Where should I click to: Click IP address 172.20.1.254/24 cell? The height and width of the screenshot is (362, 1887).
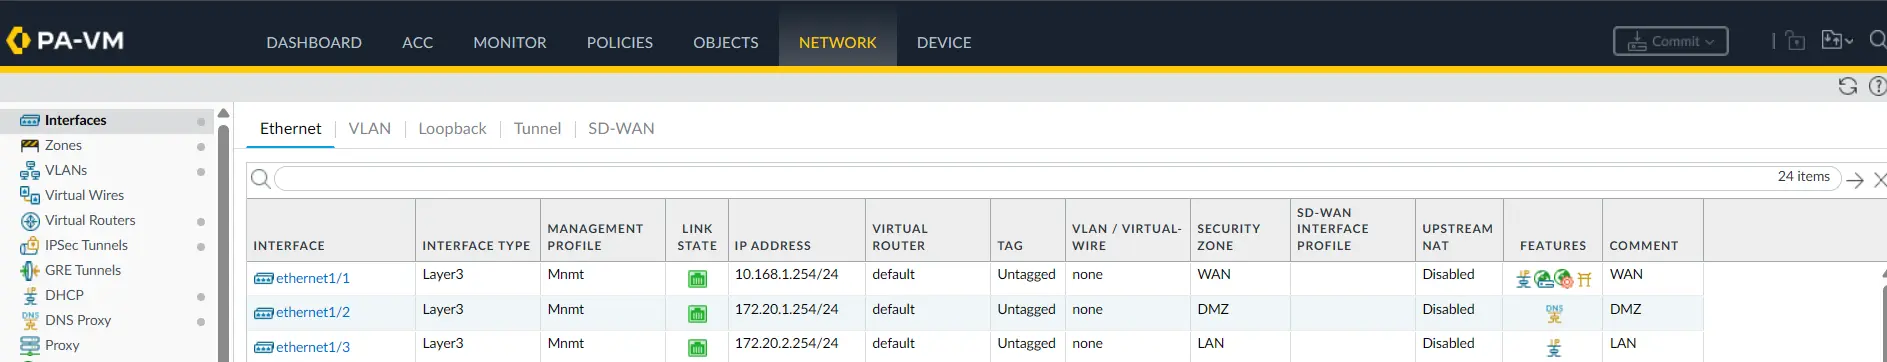point(787,309)
